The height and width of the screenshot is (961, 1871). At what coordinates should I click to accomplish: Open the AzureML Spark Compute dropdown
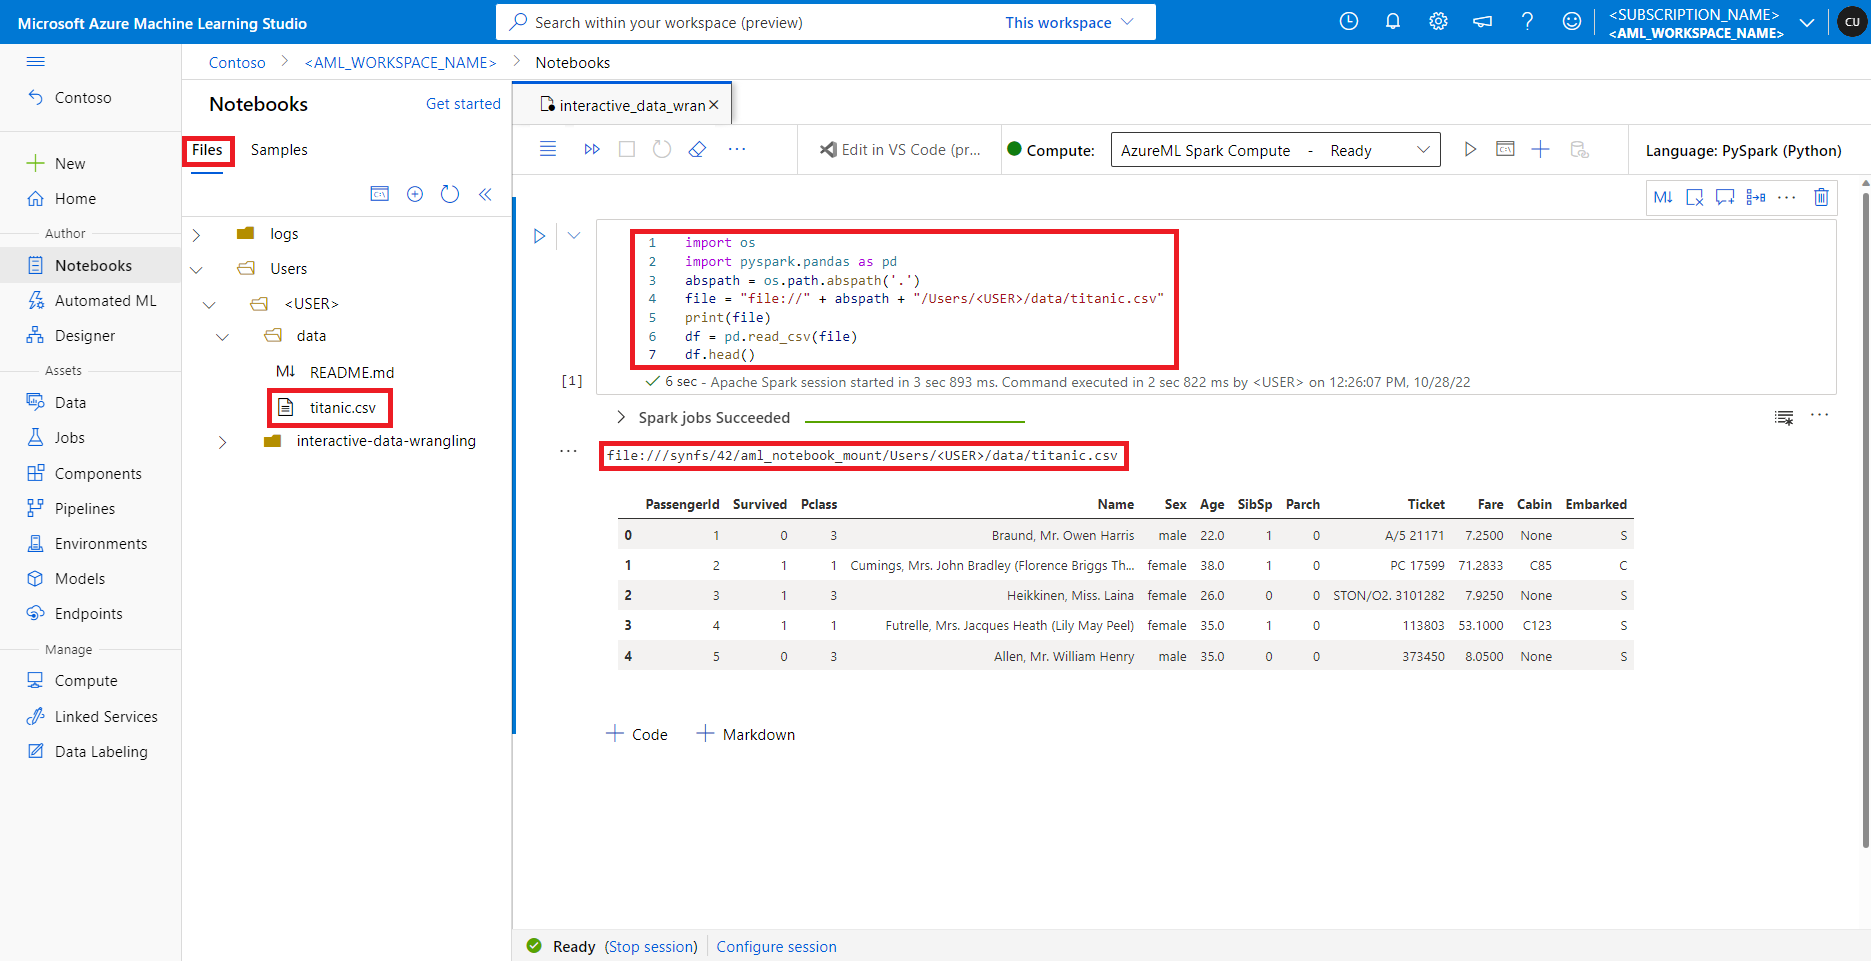pyautogui.click(x=1424, y=149)
